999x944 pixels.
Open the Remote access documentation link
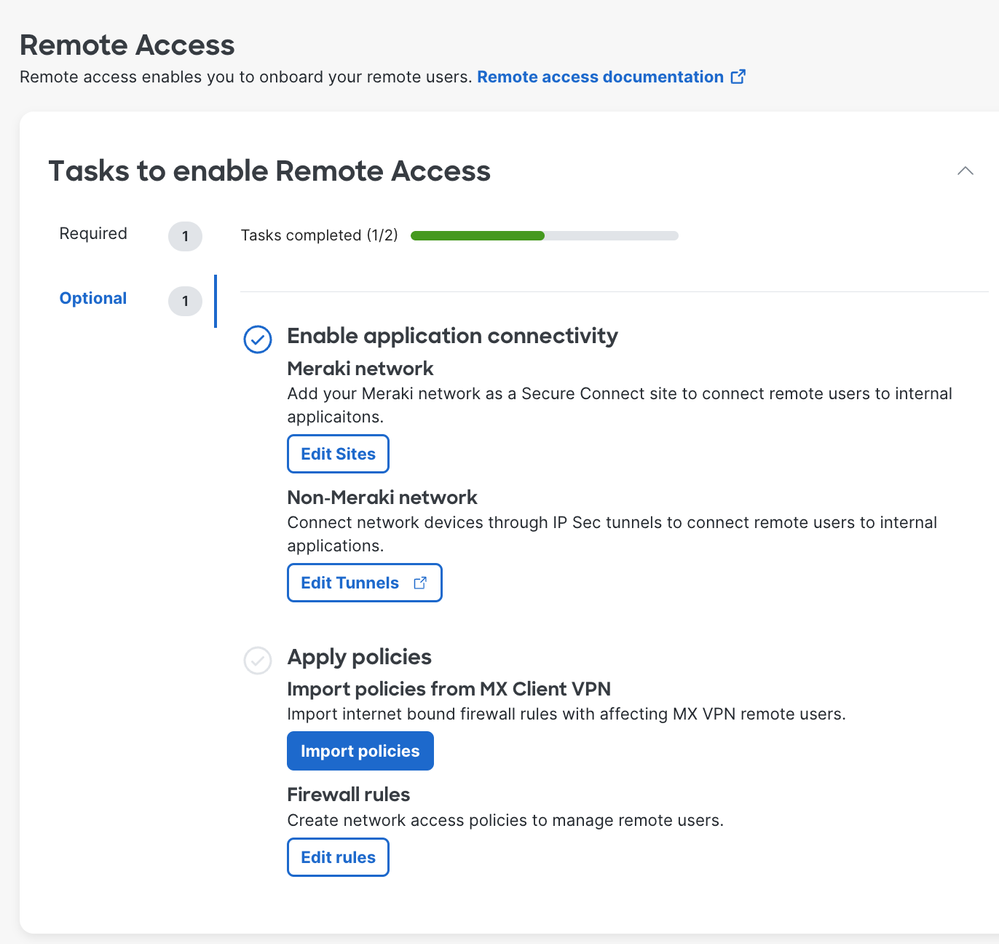(x=600, y=77)
